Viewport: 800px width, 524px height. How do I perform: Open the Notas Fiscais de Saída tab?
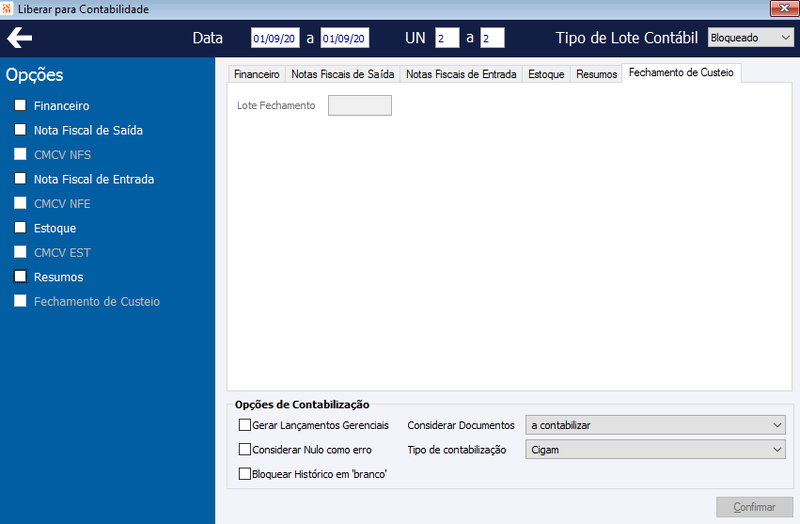[x=342, y=74]
